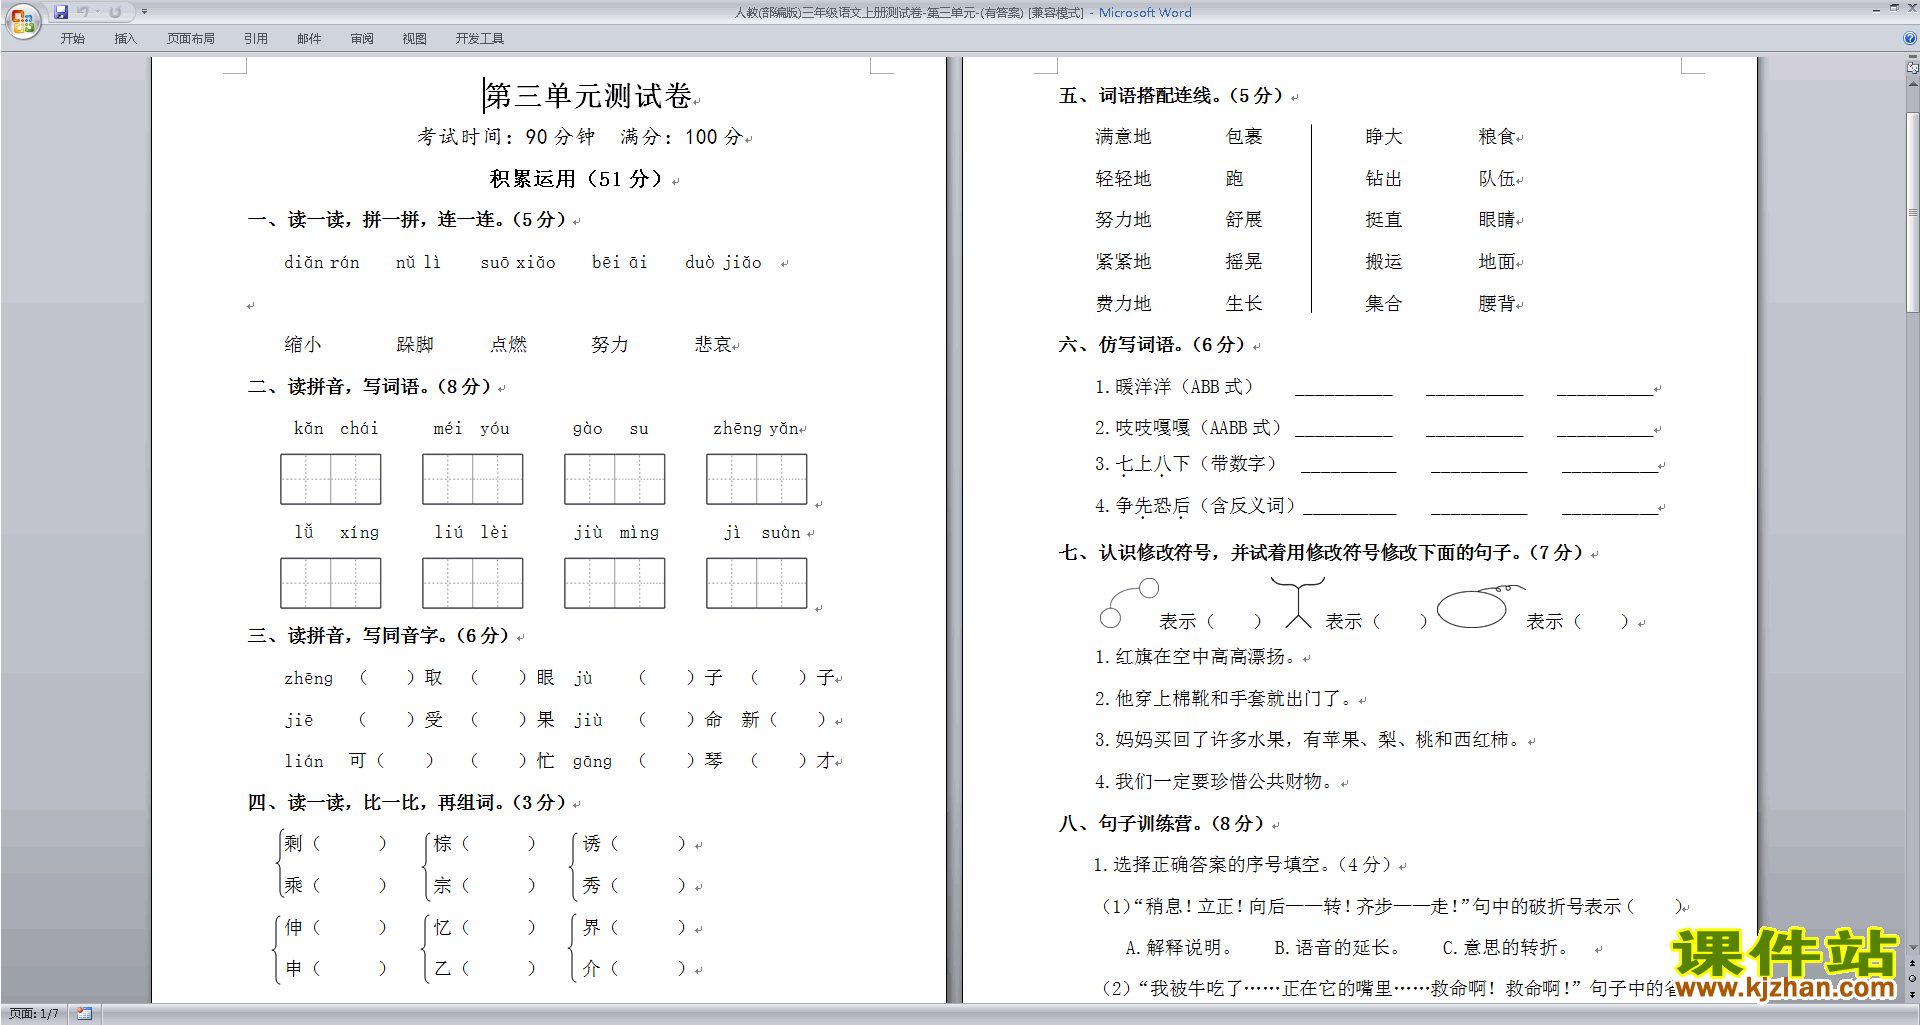1920x1025 pixels.
Task: Click the item 1. 暖洋洋（ABB 式）
Action: [x=1174, y=386]
